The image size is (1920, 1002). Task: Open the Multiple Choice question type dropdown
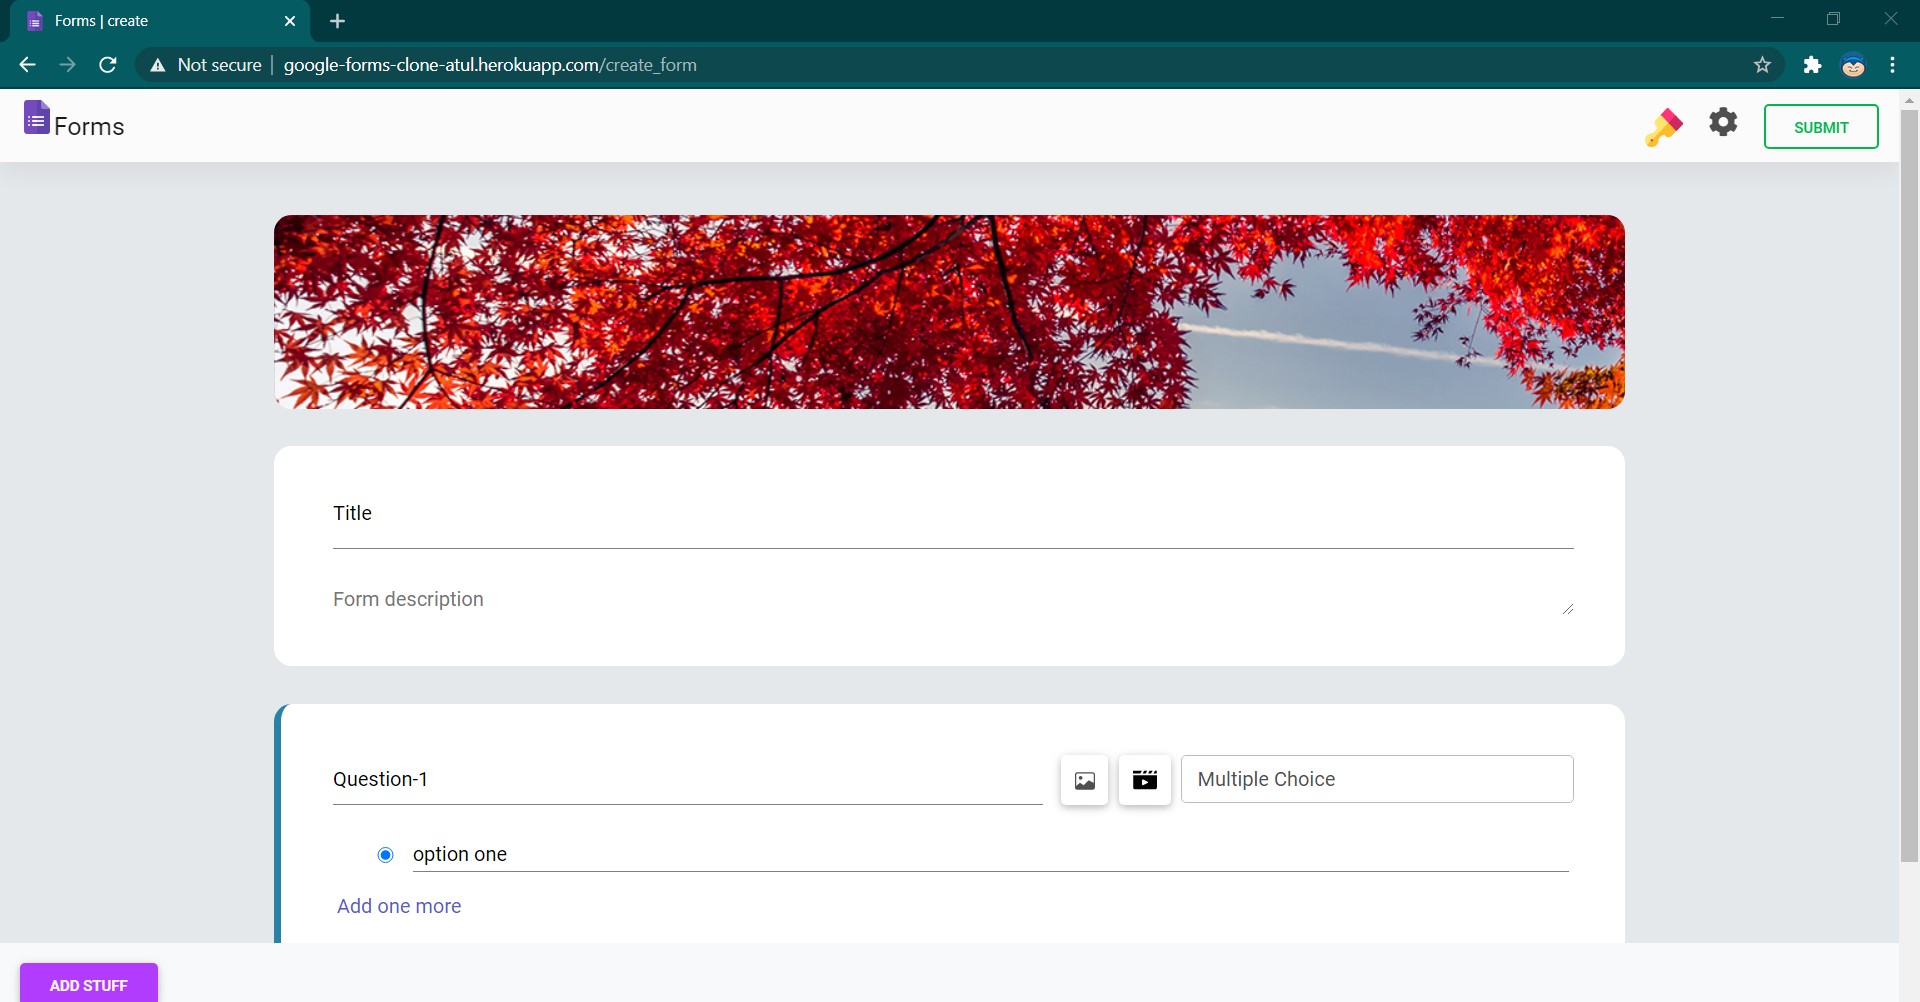coord(1376,779)
